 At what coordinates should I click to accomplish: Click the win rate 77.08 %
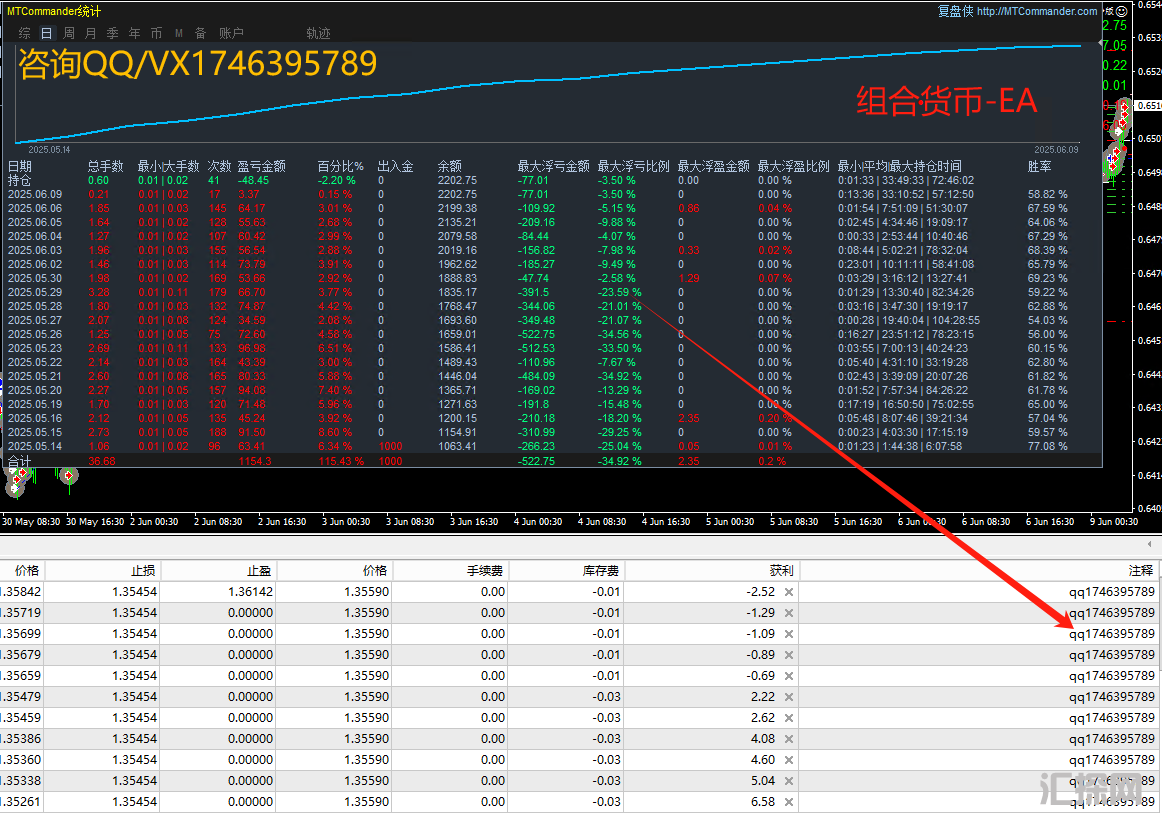[x=1048, y=446]
